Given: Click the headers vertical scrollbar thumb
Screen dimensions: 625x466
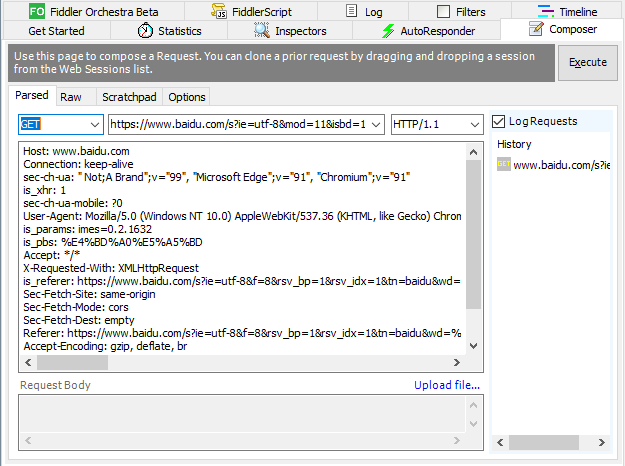Looking at the screenshot, I should tap(473, 234).
